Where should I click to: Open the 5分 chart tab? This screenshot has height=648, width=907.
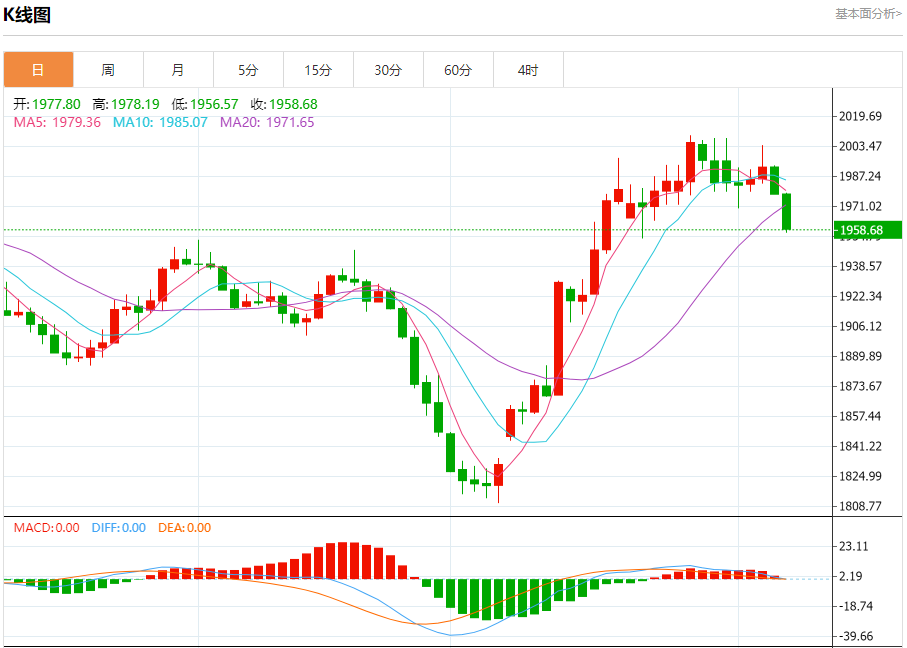click(x=248, y=70)
